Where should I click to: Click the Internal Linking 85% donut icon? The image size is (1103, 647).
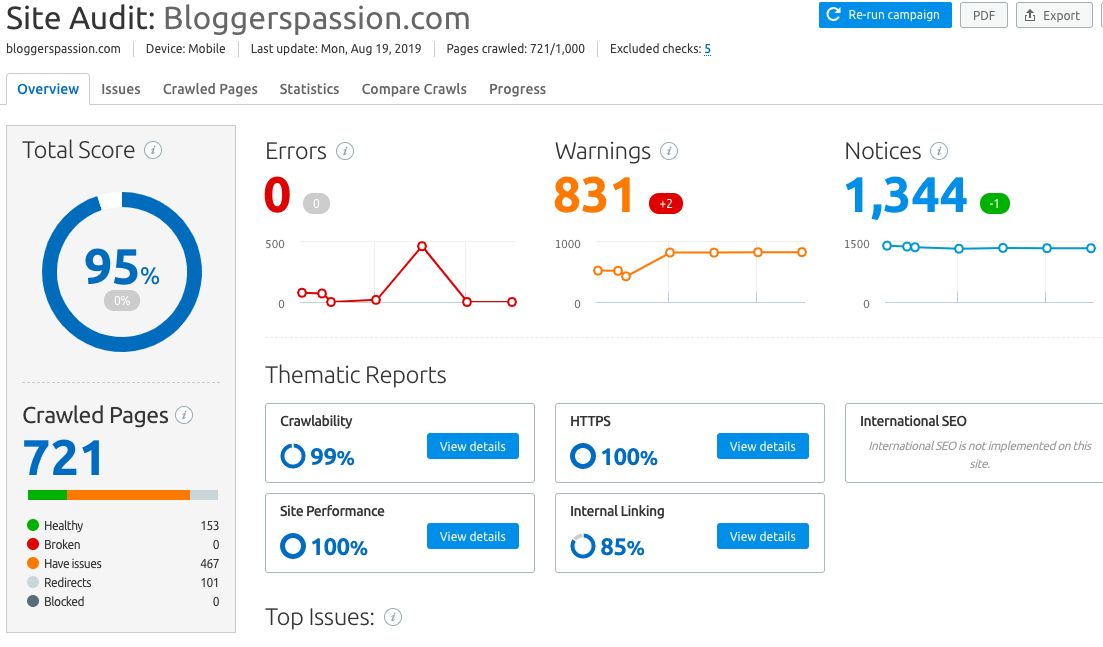(582, 546)
